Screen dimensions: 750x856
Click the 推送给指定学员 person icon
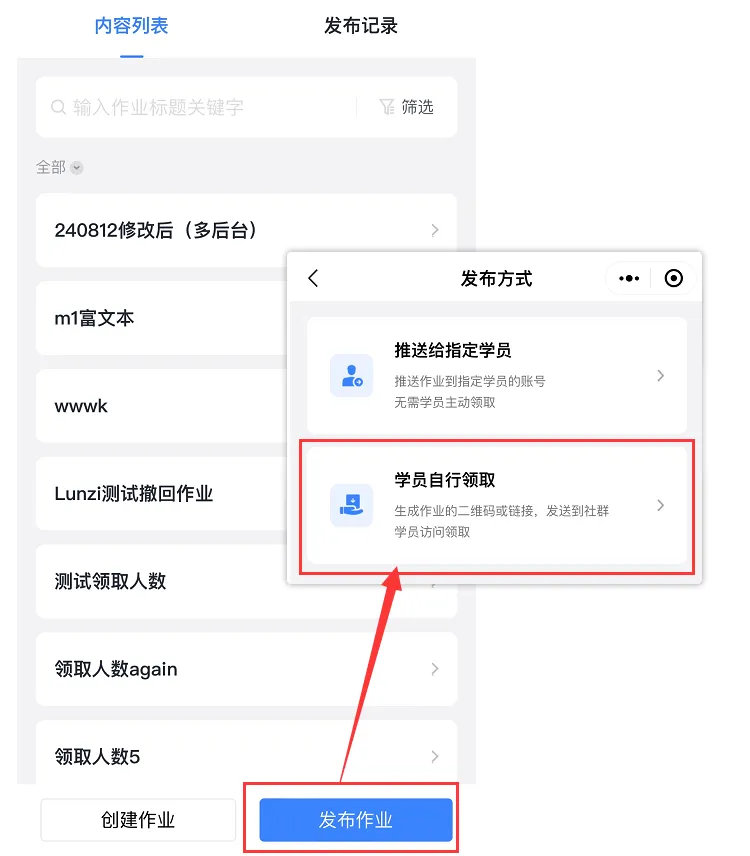pos(352,376)
